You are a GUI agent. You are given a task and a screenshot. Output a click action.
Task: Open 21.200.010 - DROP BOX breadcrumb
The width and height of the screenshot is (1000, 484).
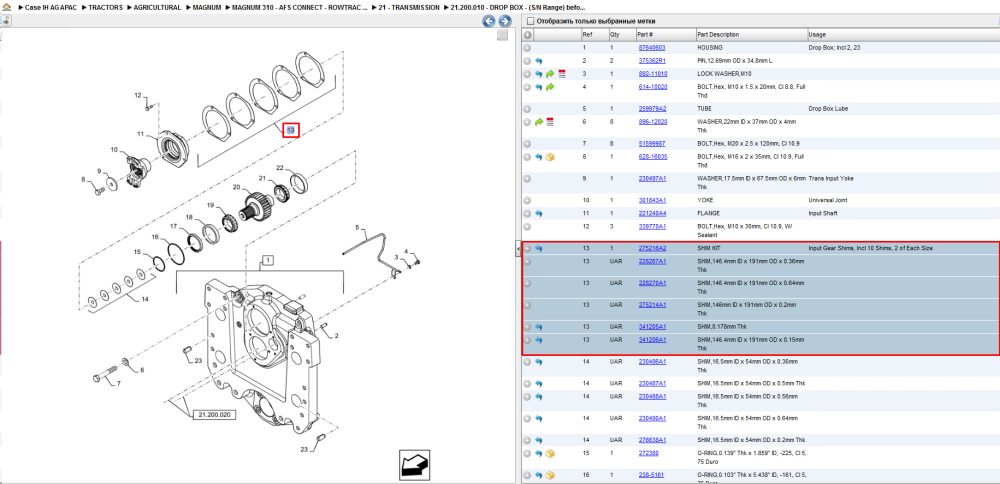tap(518, 7)
